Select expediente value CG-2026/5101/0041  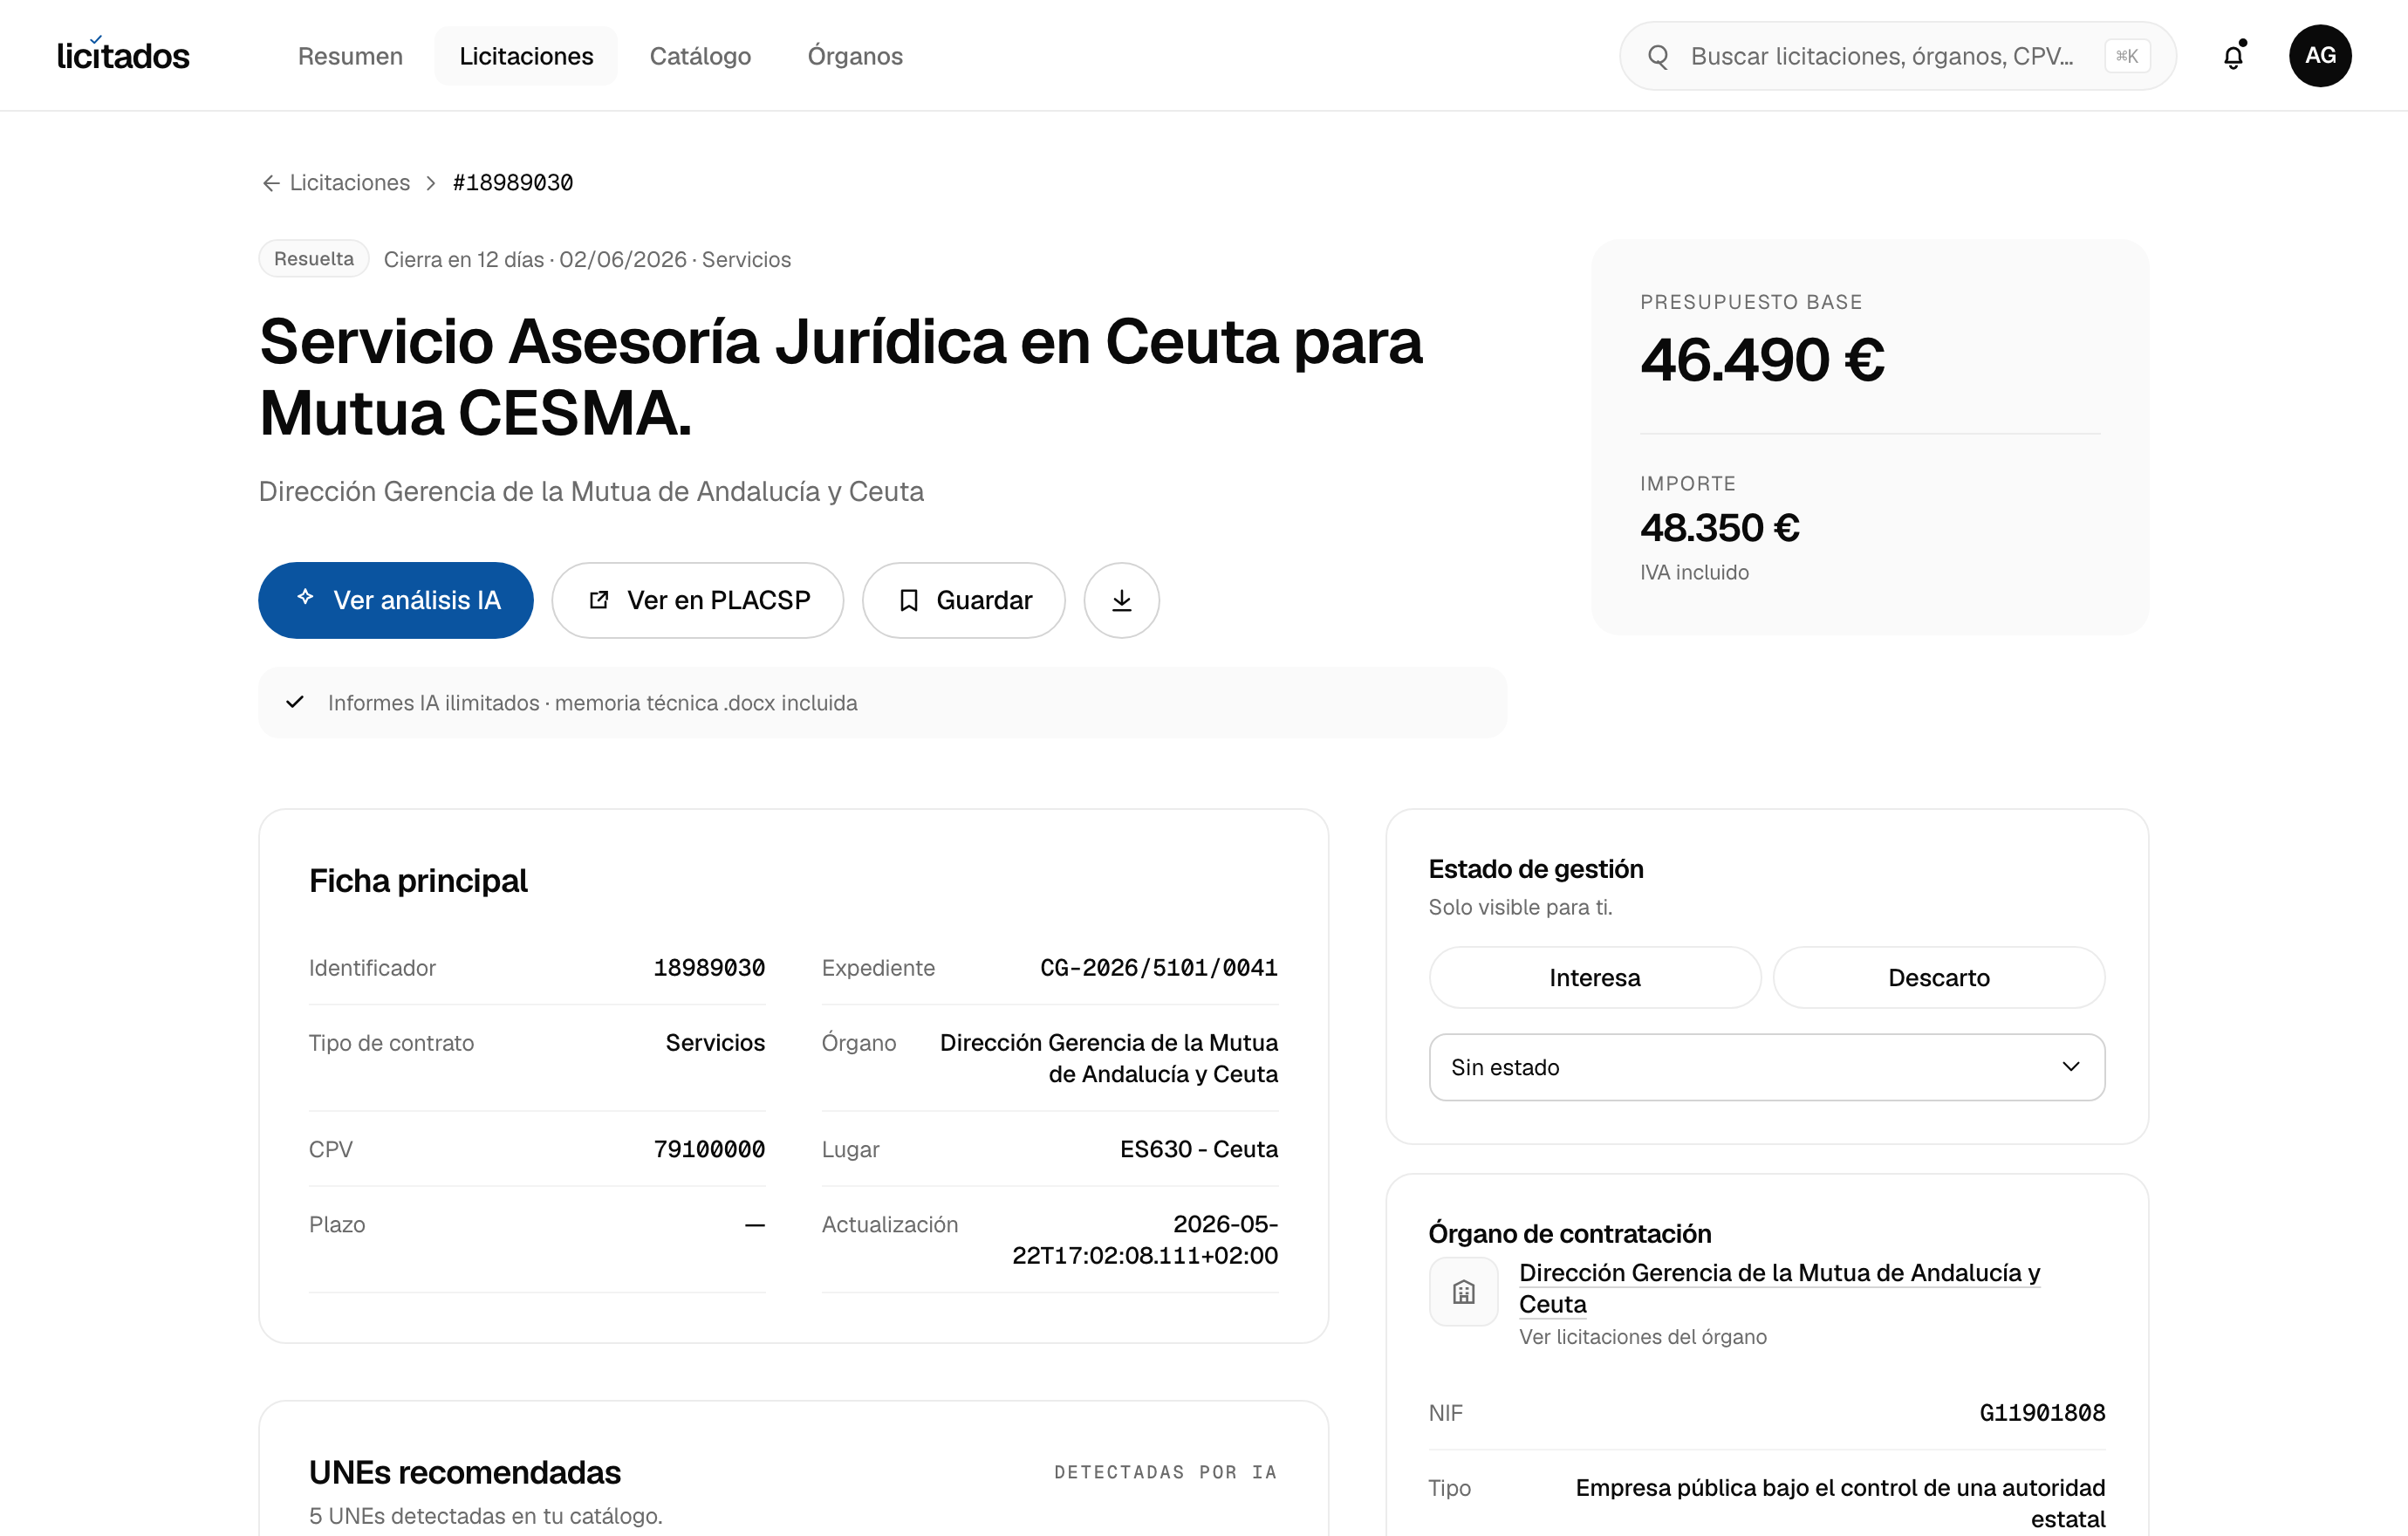coord(1159,967)
